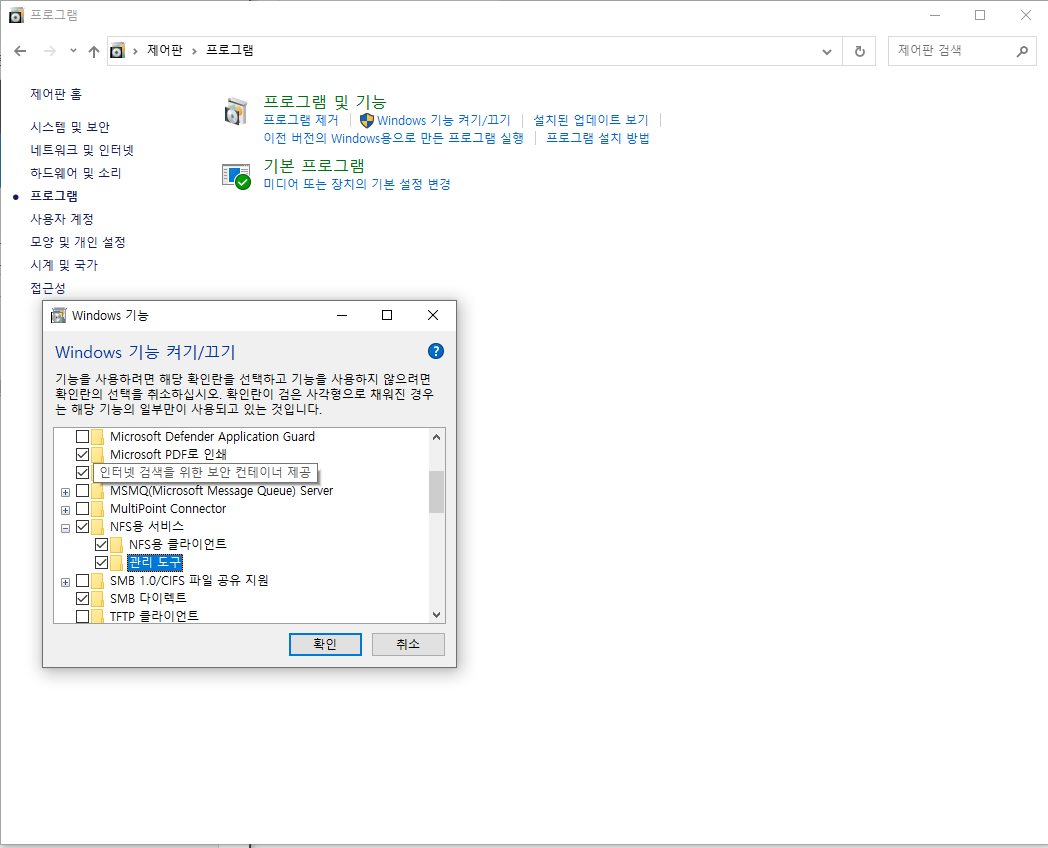Open help for Windows 기능 dialog
Image resolution: width=1048 pixels, height=848 pixels.
[x=436, y=351]
